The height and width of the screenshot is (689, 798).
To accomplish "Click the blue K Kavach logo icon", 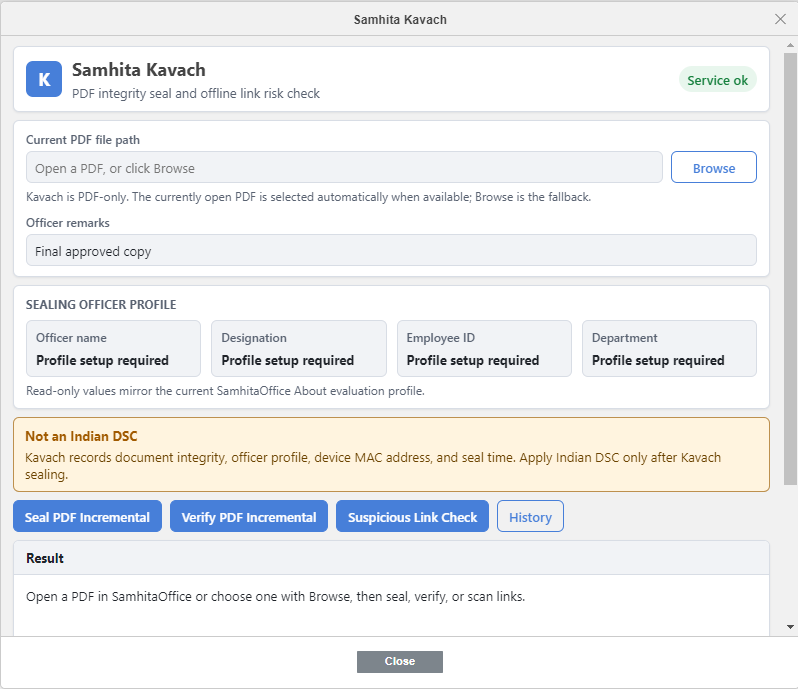I will tap(44, 79).
